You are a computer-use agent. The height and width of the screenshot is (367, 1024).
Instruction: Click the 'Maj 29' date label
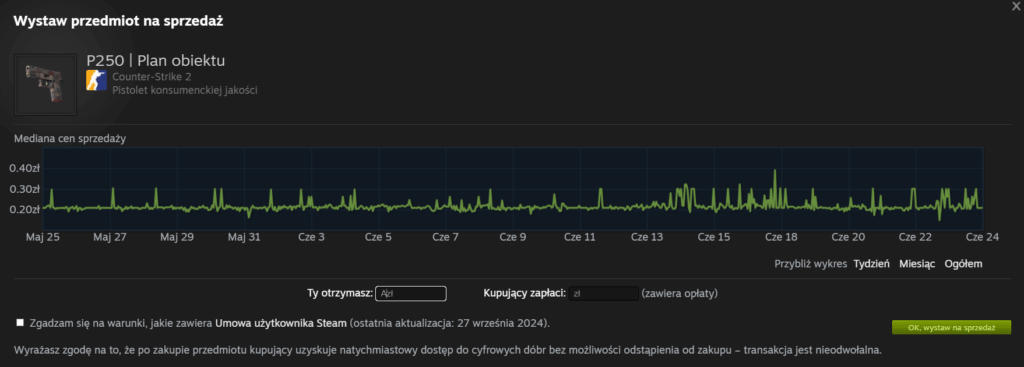177,237
